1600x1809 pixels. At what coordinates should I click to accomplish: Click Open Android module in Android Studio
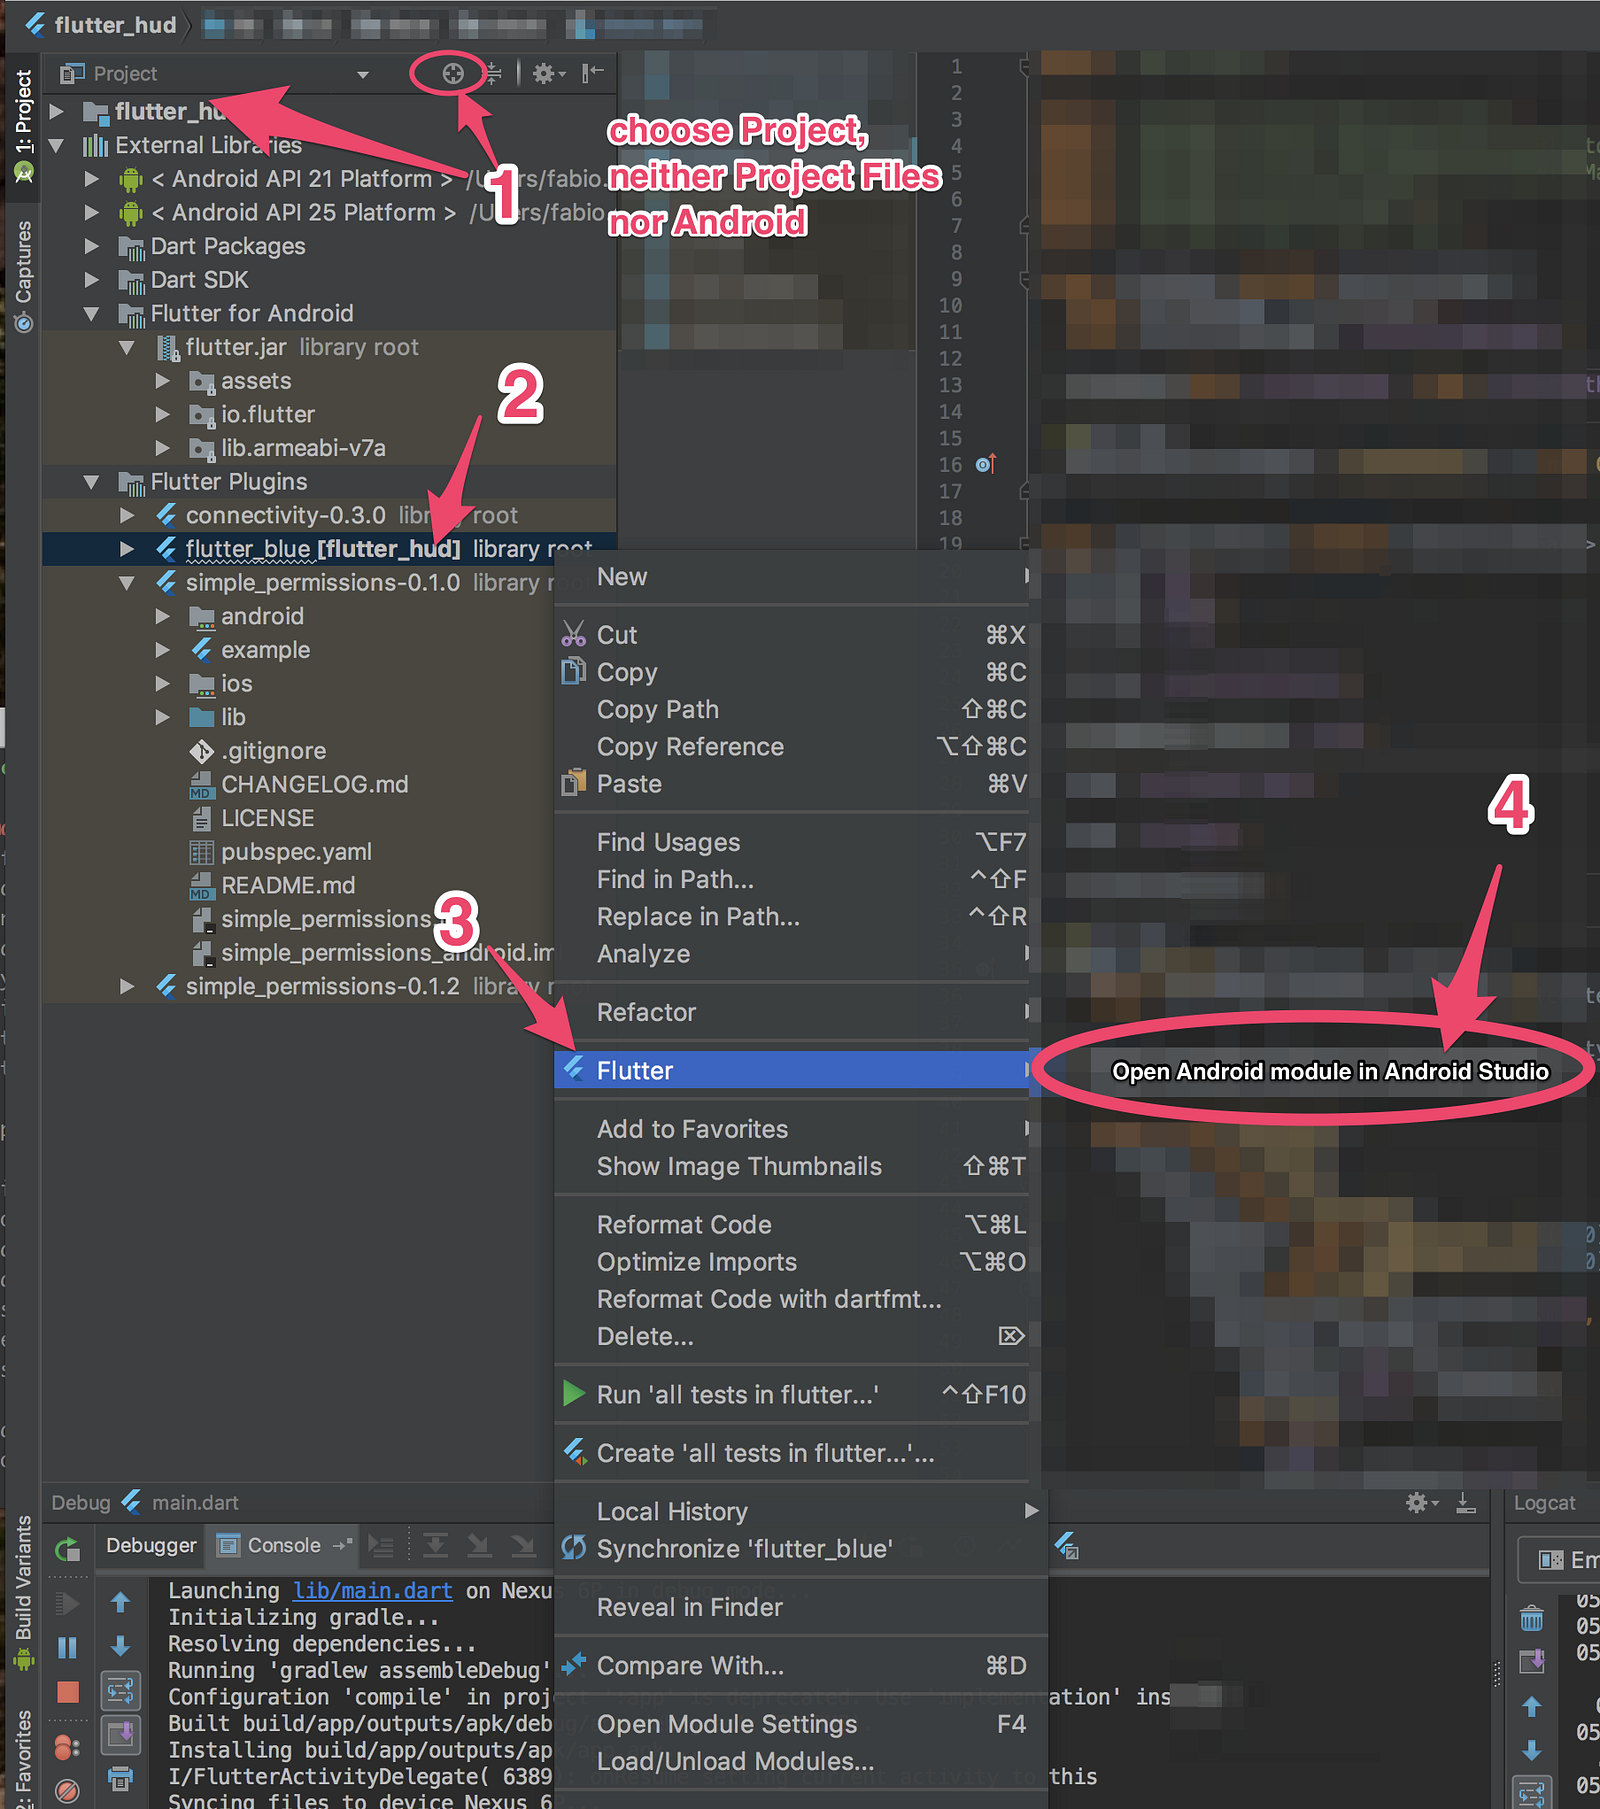point(1330,1071)
